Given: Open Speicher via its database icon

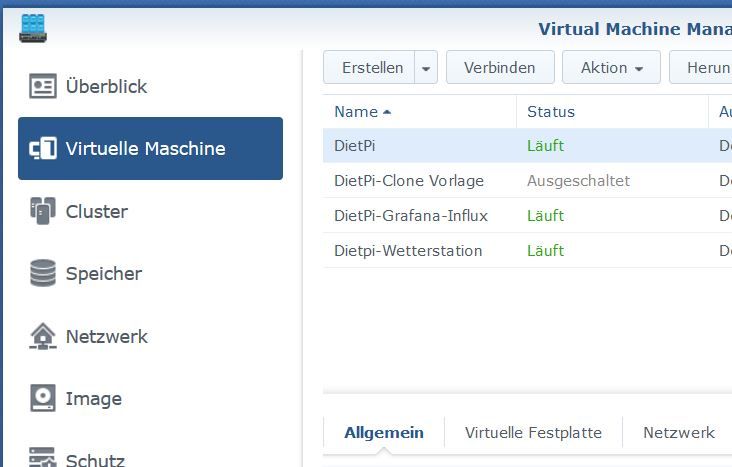Looking at the screenshot, I should pyautogui.click(x=43, y=273).
